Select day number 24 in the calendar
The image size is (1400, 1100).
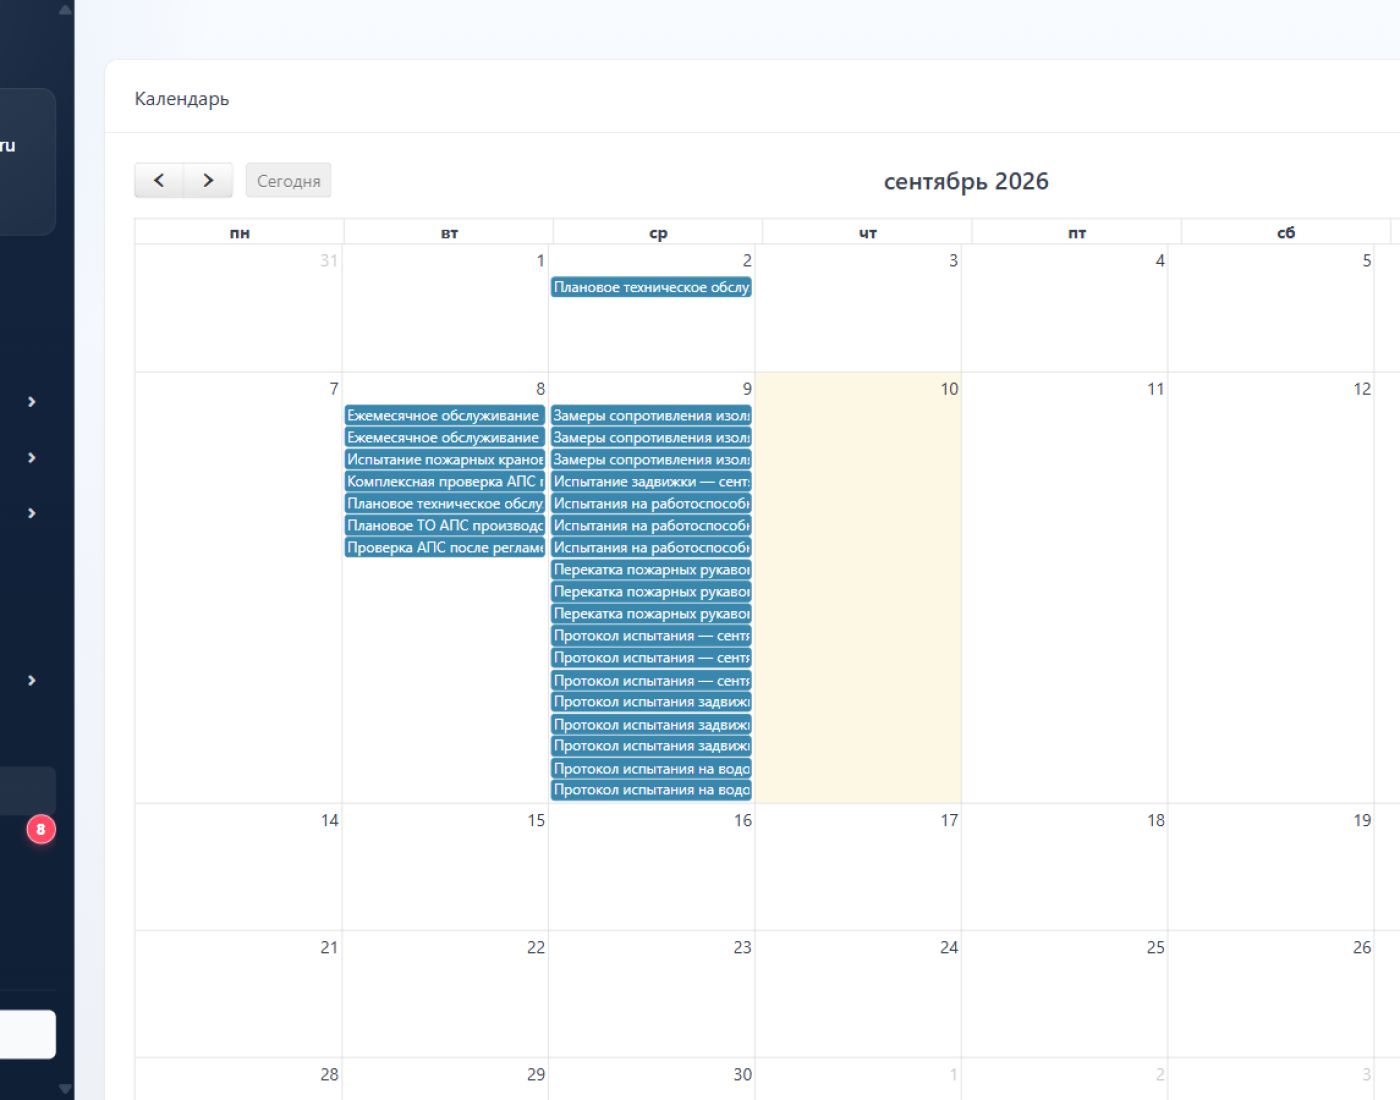[x=949, y=947]
